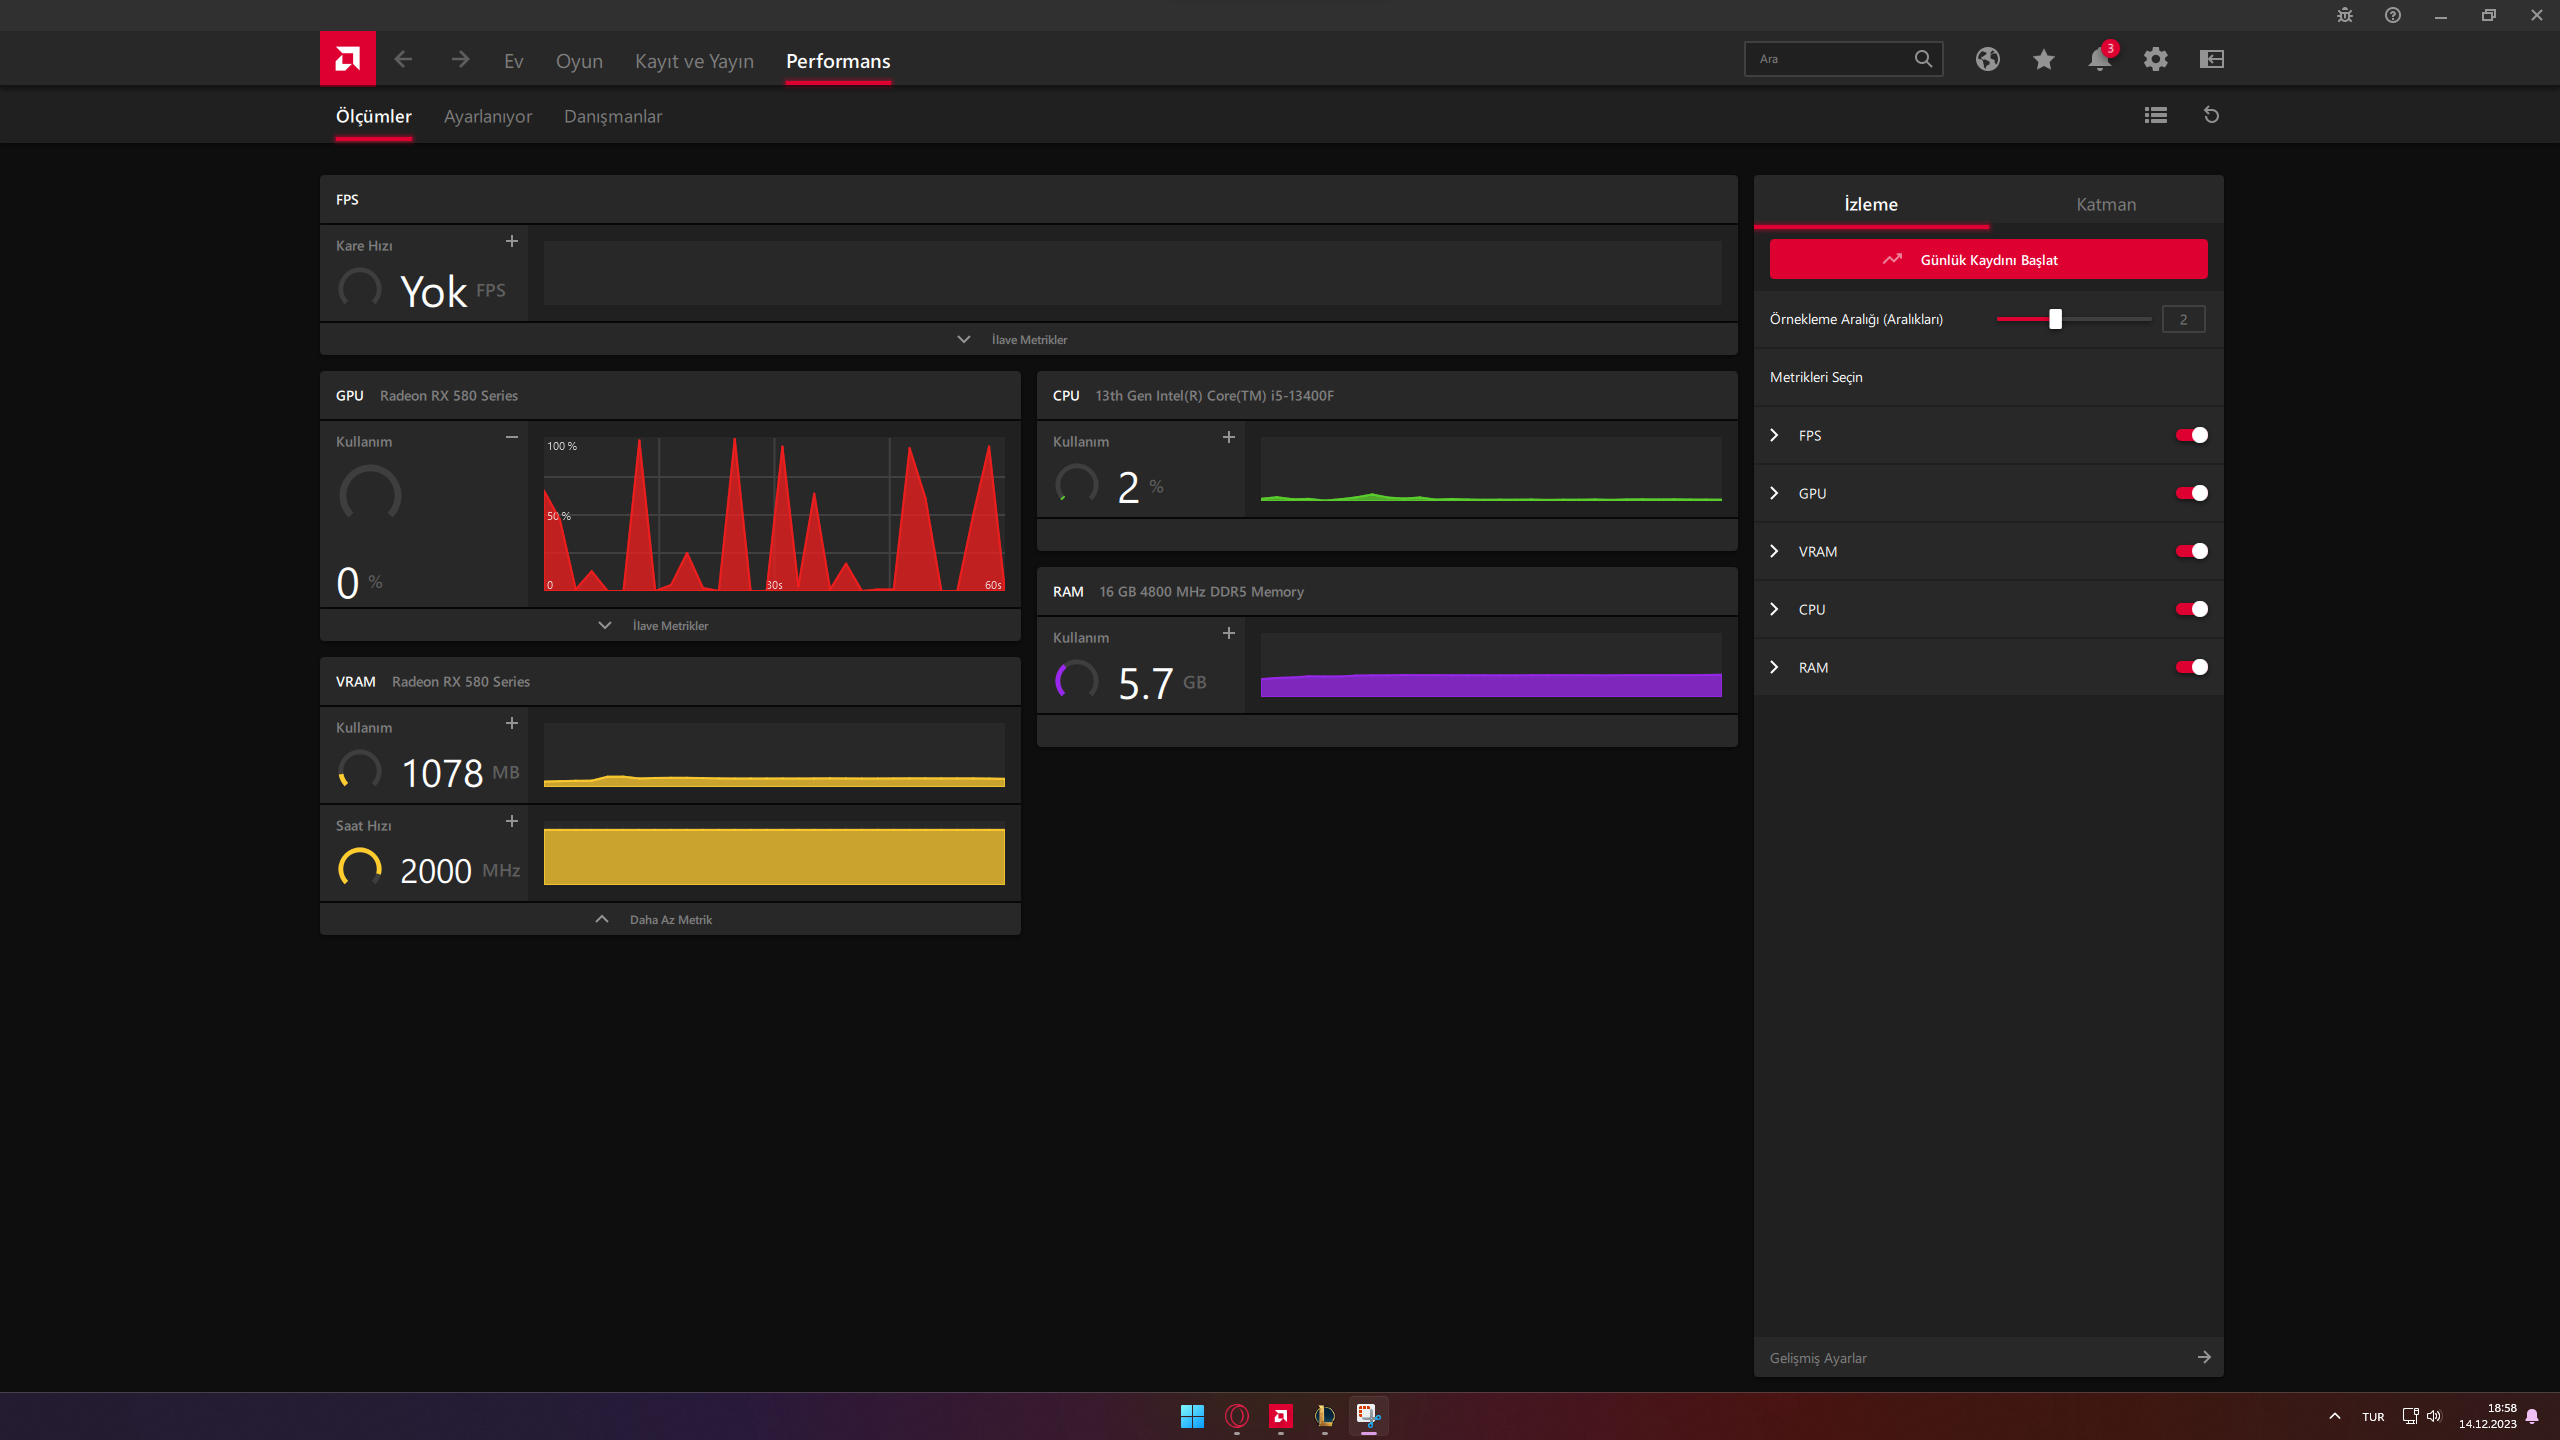The image size is (2560, 1440).
Task: Open Windows Start menu
Action: click(x=1192, y=1416)
